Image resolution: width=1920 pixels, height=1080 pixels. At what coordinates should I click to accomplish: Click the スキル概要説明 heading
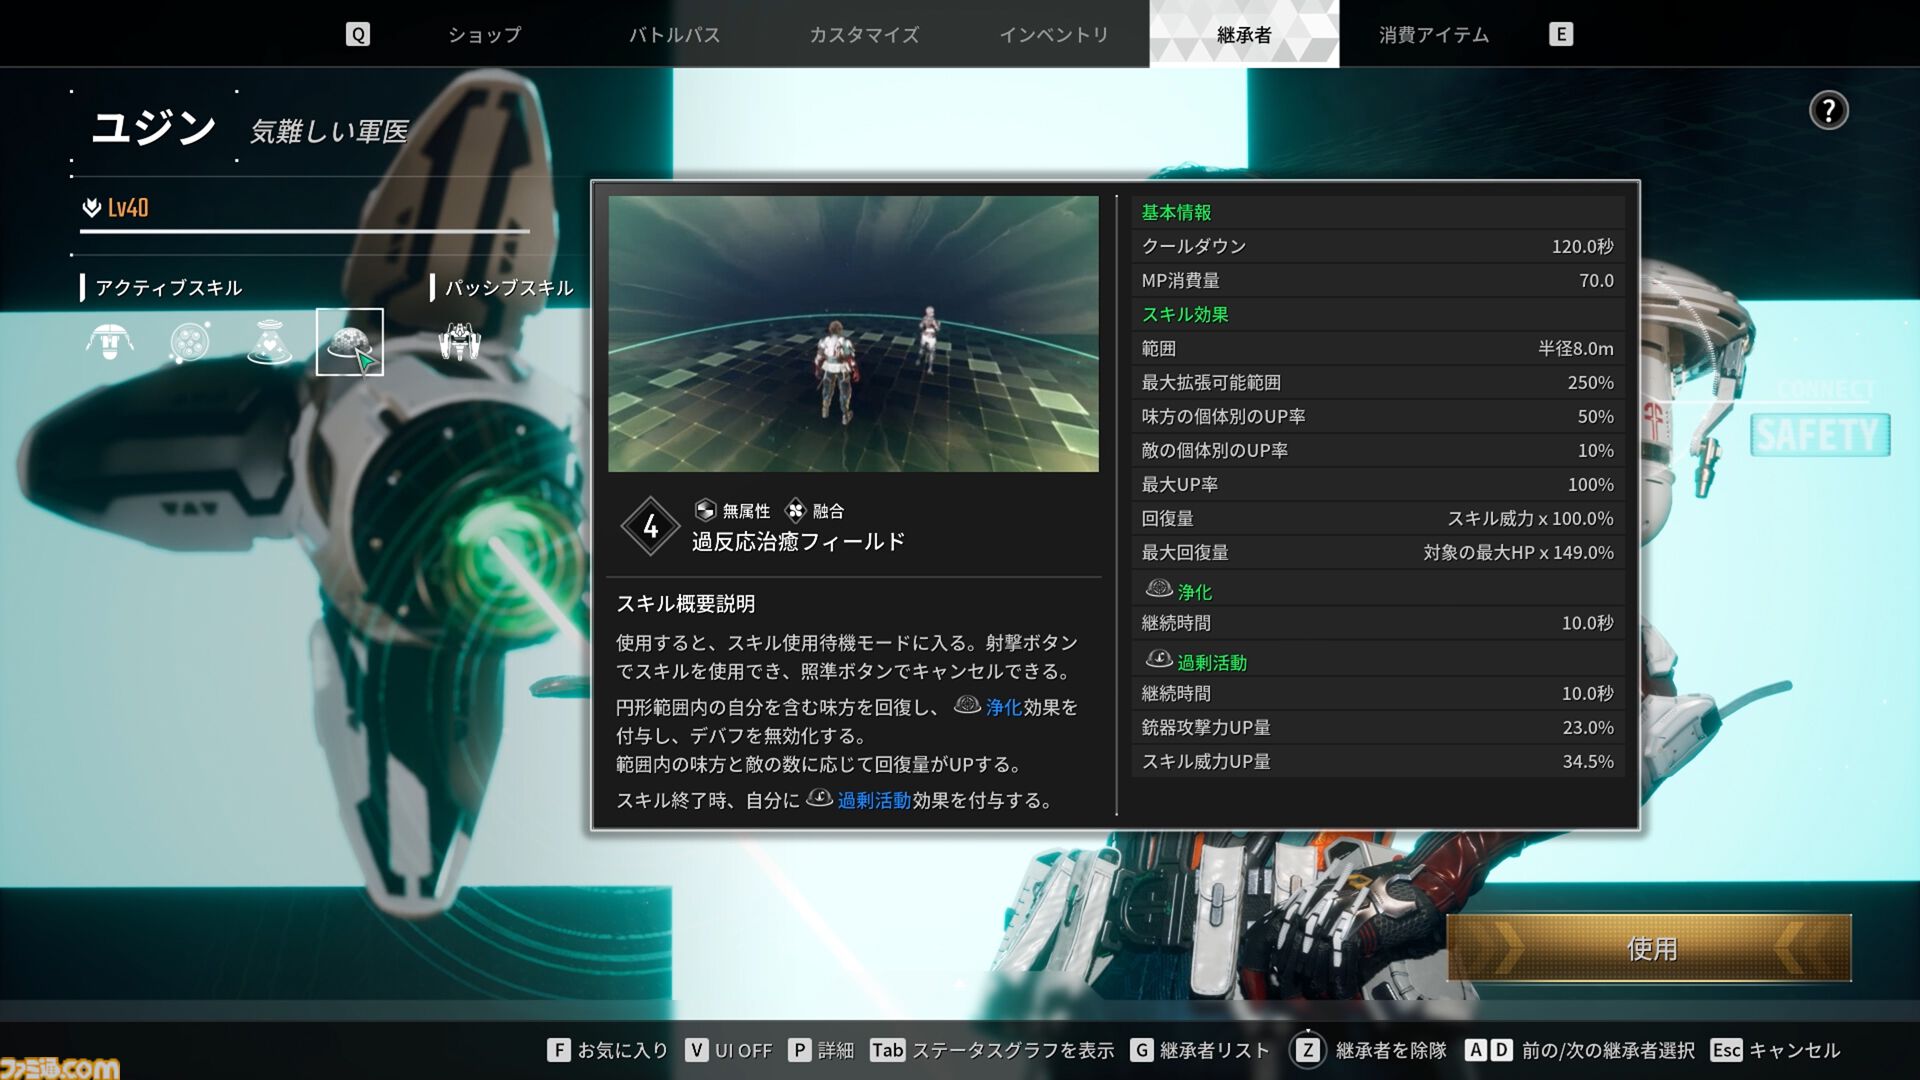[685, 603]
